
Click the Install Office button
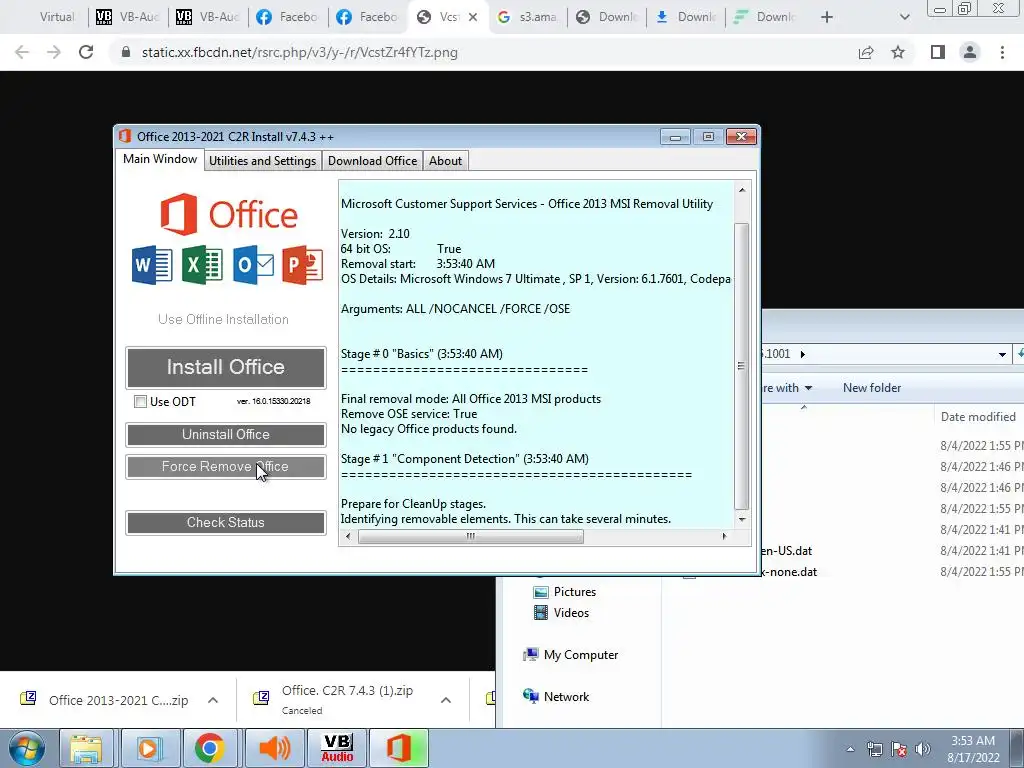tap(225, 367)
